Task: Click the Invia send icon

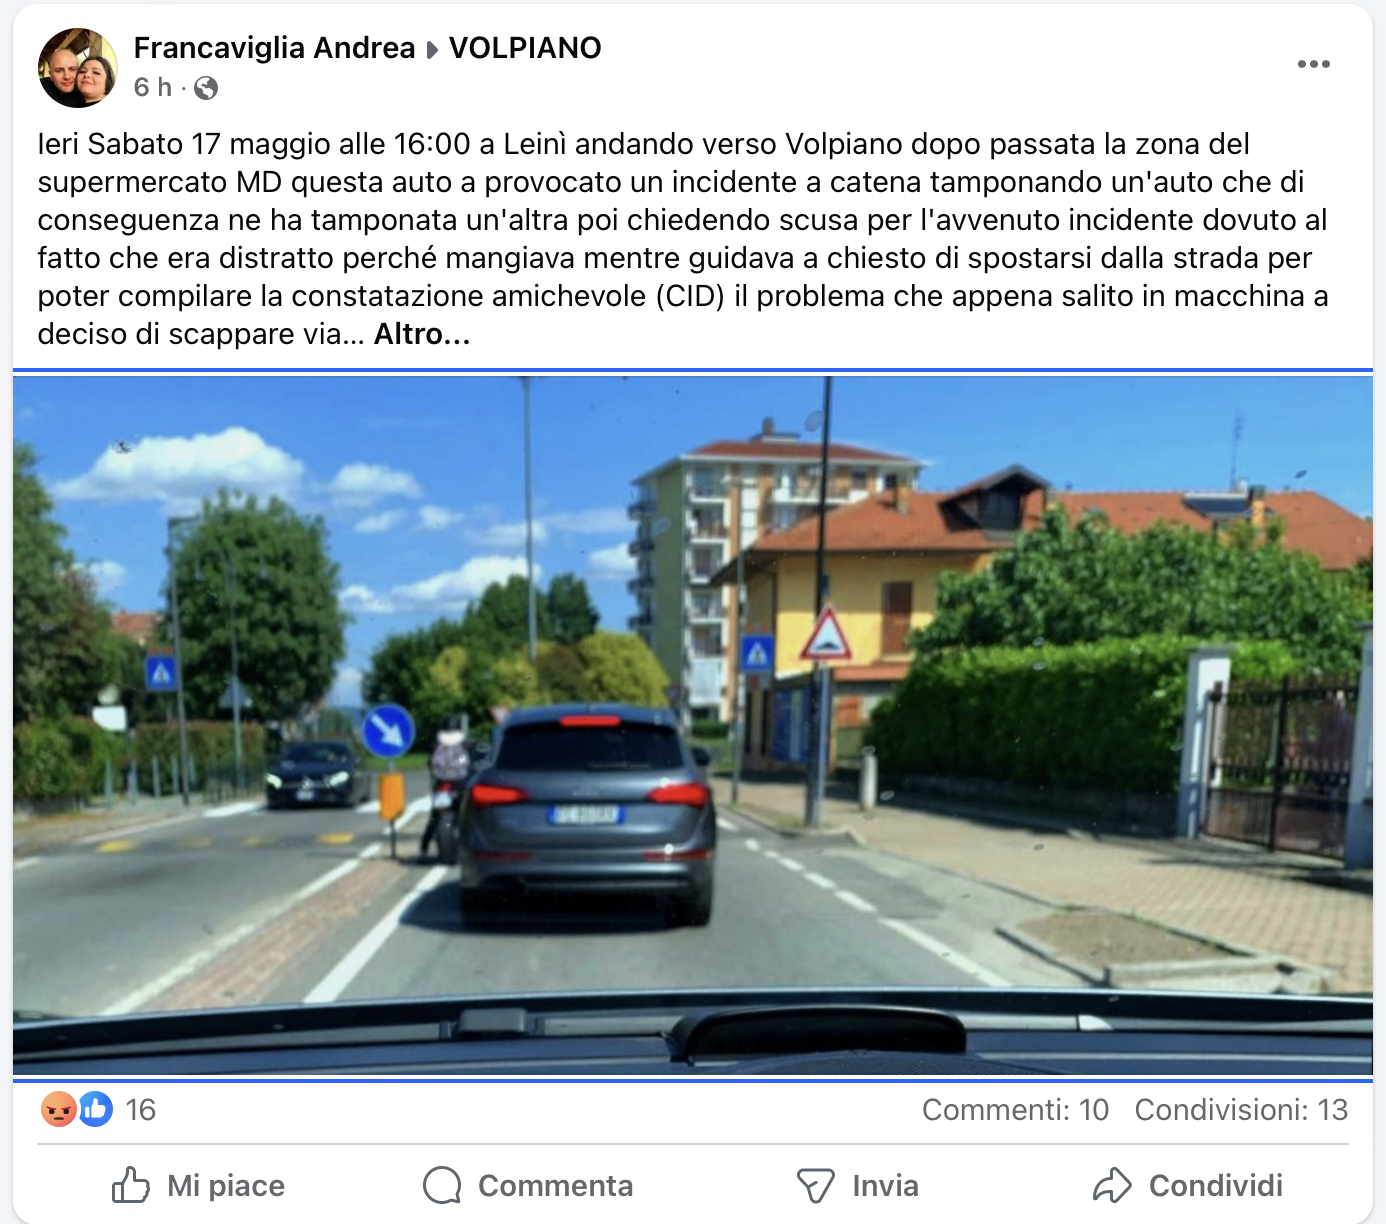Action: [816, 1185]
